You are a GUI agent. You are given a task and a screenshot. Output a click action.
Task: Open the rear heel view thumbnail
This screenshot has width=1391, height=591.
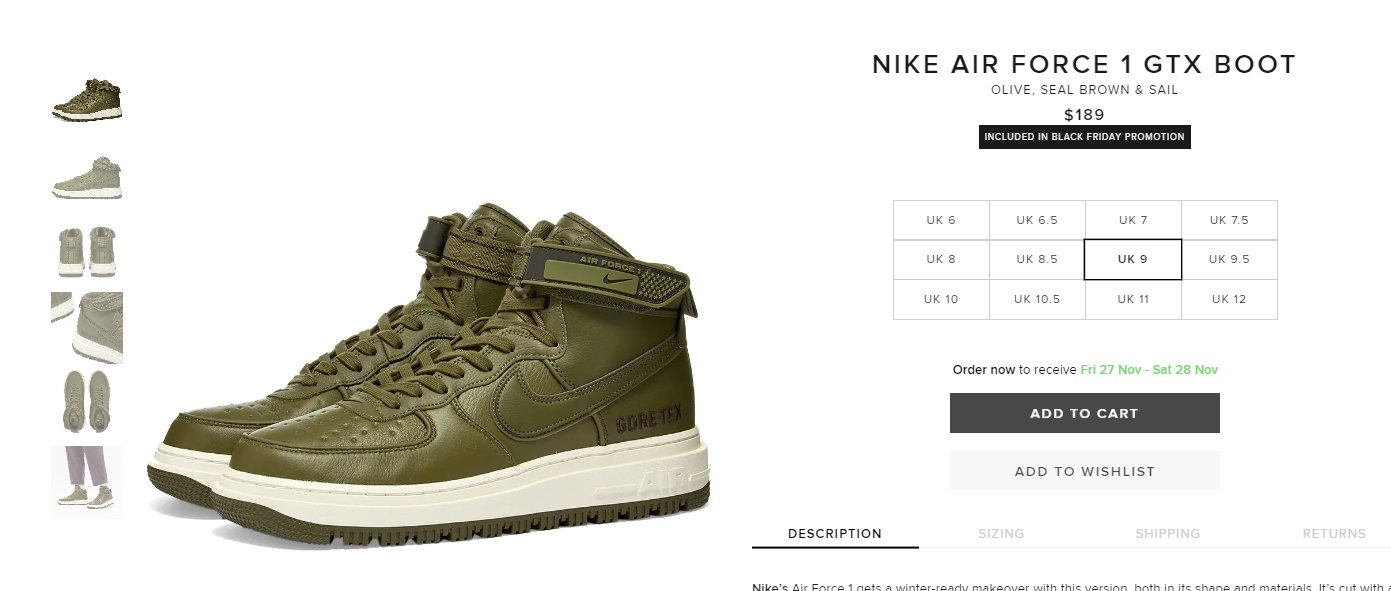[x=87, y=251]
